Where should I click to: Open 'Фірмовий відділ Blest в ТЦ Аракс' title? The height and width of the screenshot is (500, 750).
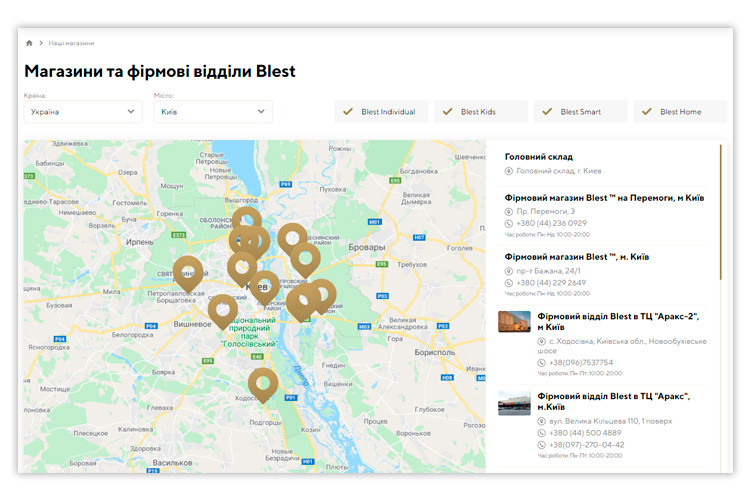(x=614, y=401)
